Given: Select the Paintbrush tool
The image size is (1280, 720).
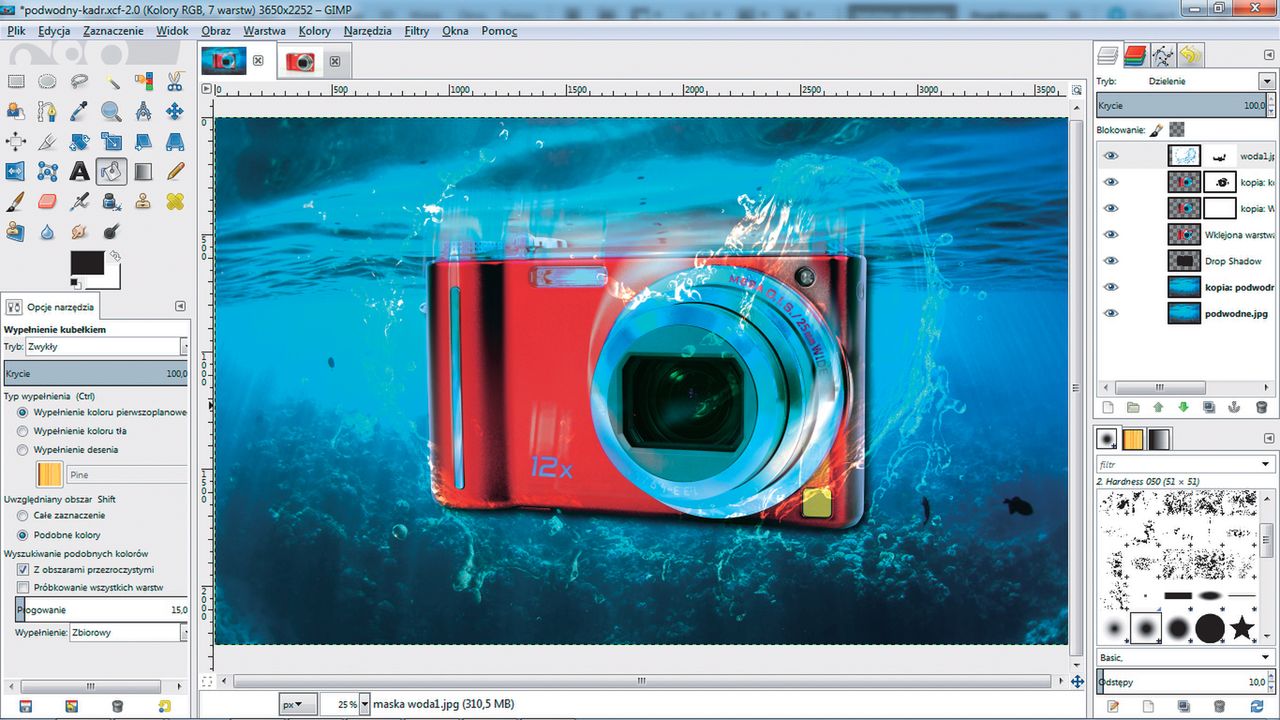Looking at the screenshot, I should coord(15,201).
